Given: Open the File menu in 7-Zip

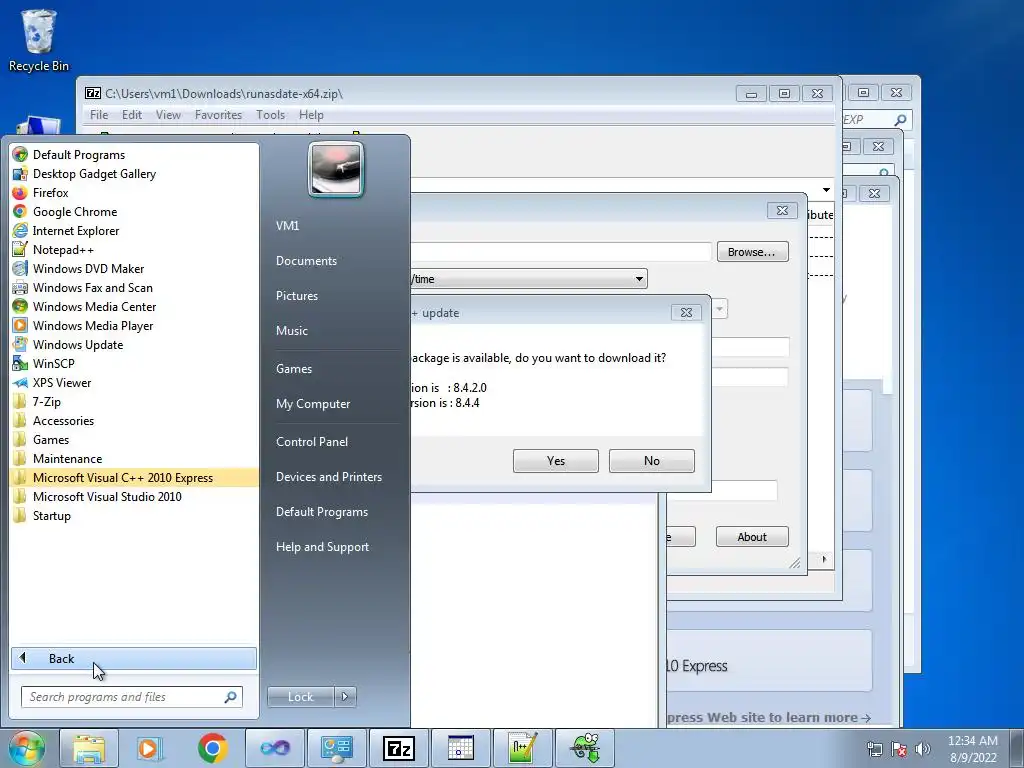Looking at the screenshot, I should tap(99, 115).
